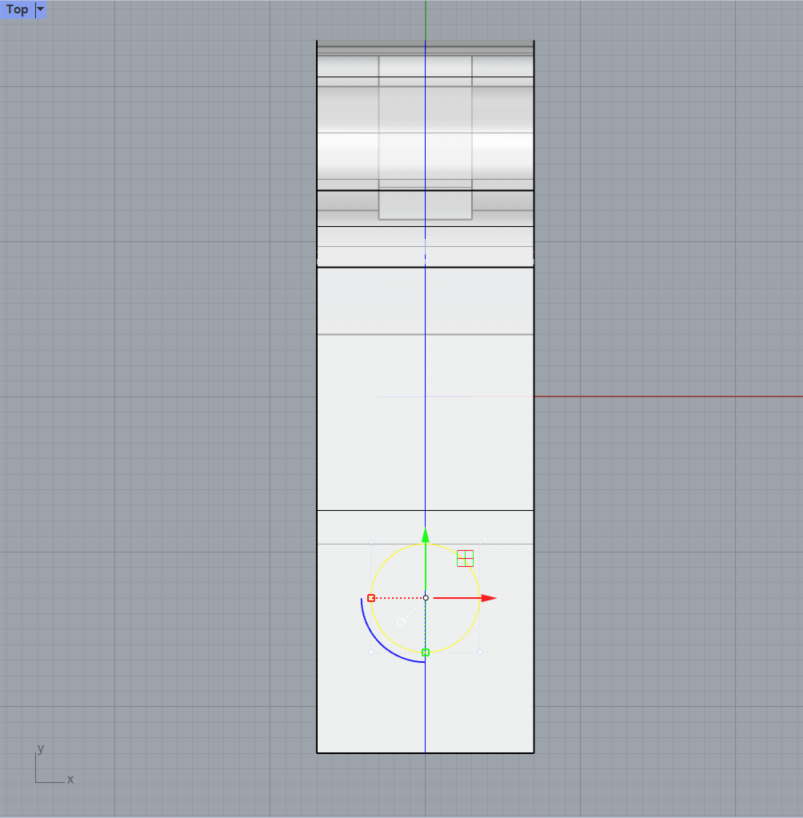Click the gumball blue rotation arc
This screenshot has height=818, width=803.
coord(380,643)
